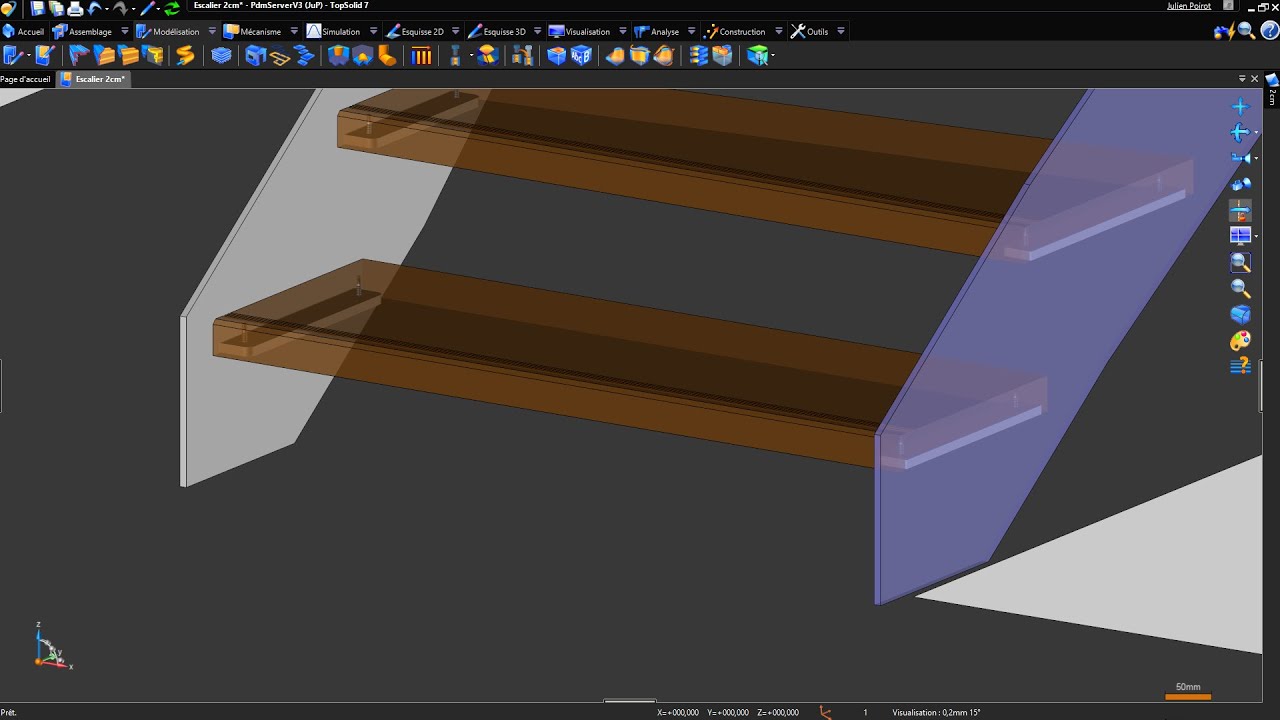Expand the dropdown arrow beside Assemblage
This screenshot has width=1280, height=720.
point(125,31)
